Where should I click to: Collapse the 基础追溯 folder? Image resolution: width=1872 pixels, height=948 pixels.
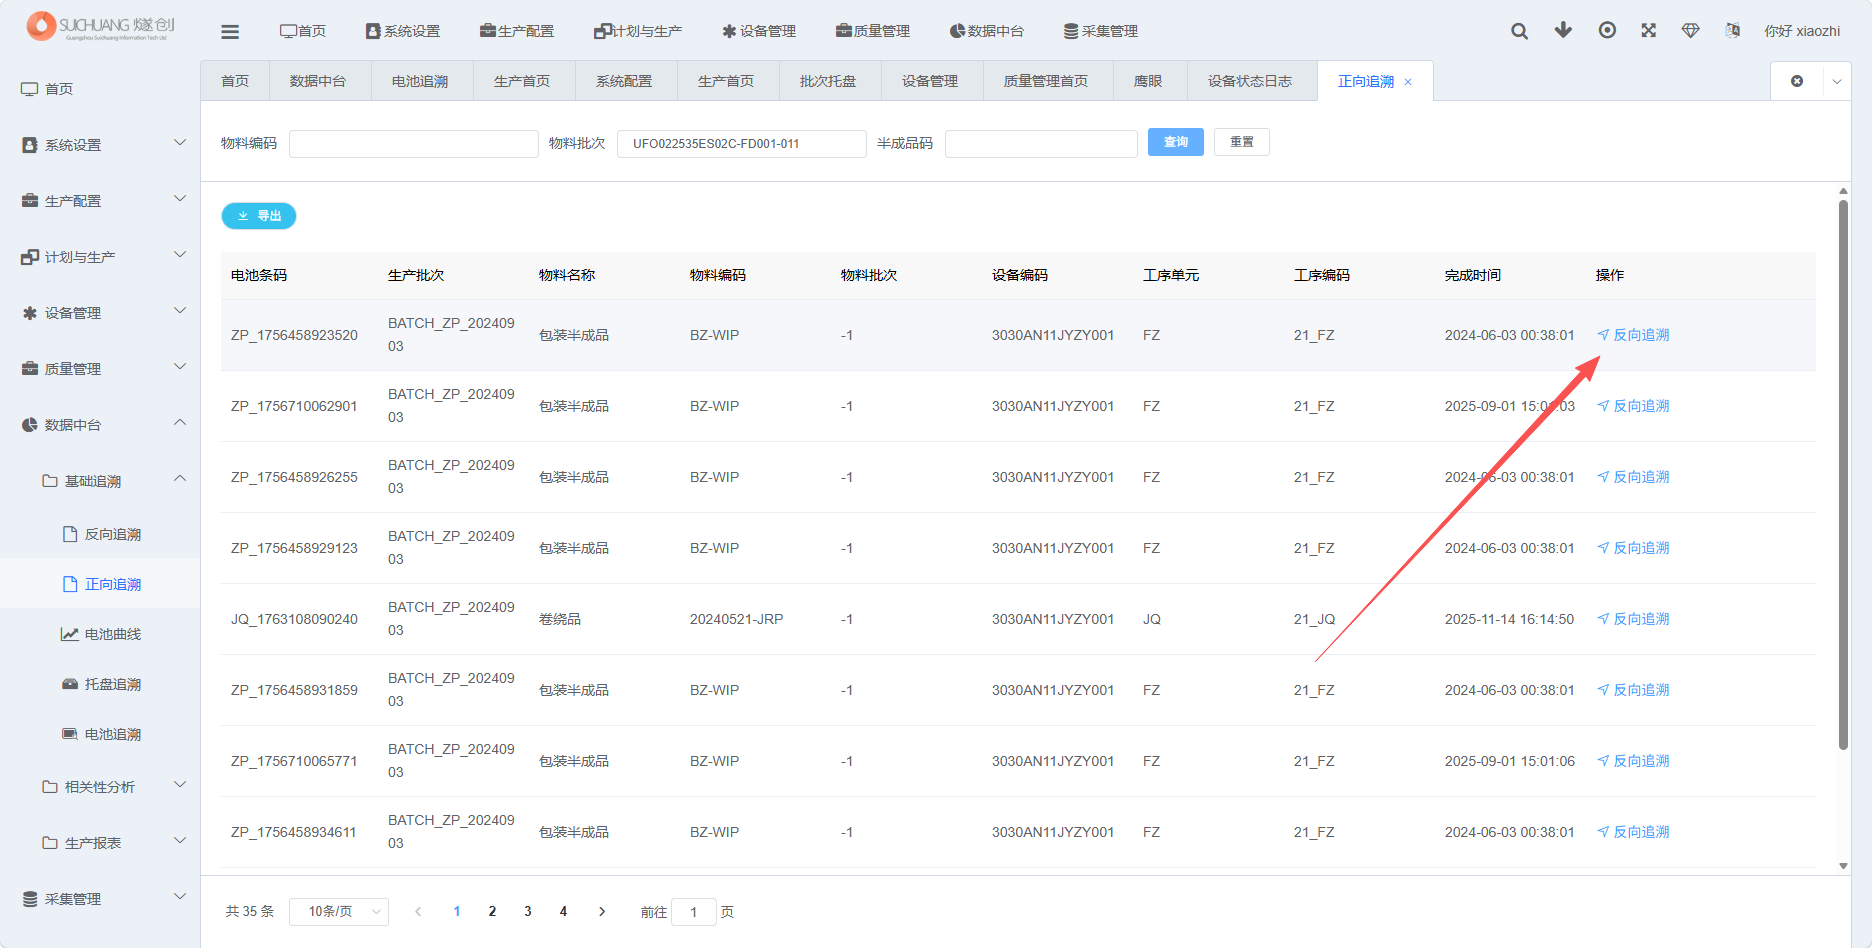100,481
